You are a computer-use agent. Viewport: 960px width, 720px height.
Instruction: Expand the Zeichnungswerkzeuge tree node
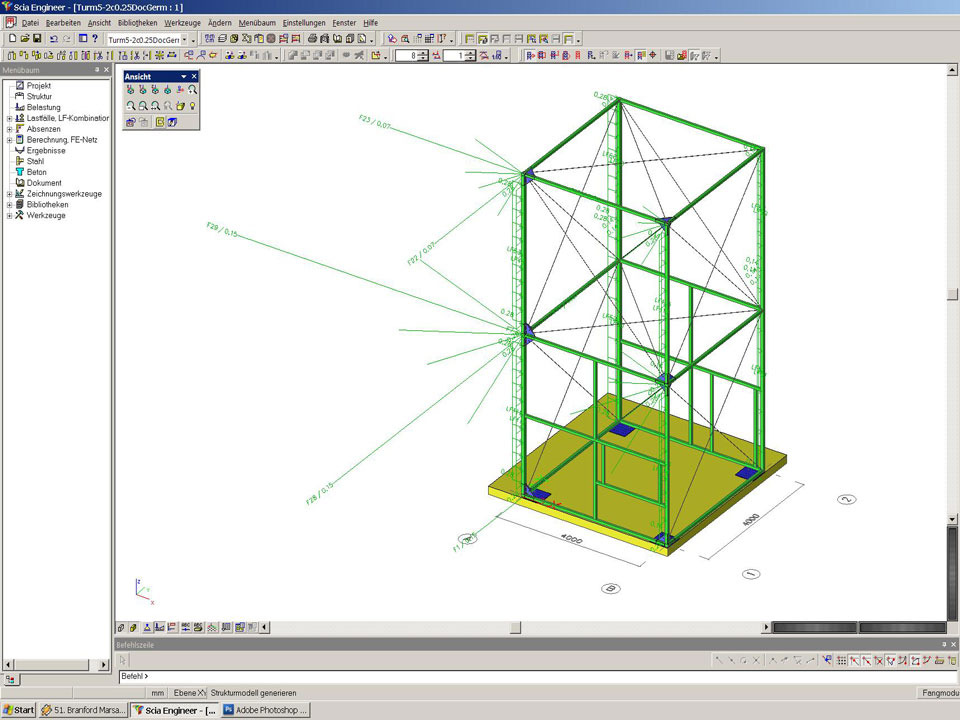pyautogui.click(x=9, y=194)
